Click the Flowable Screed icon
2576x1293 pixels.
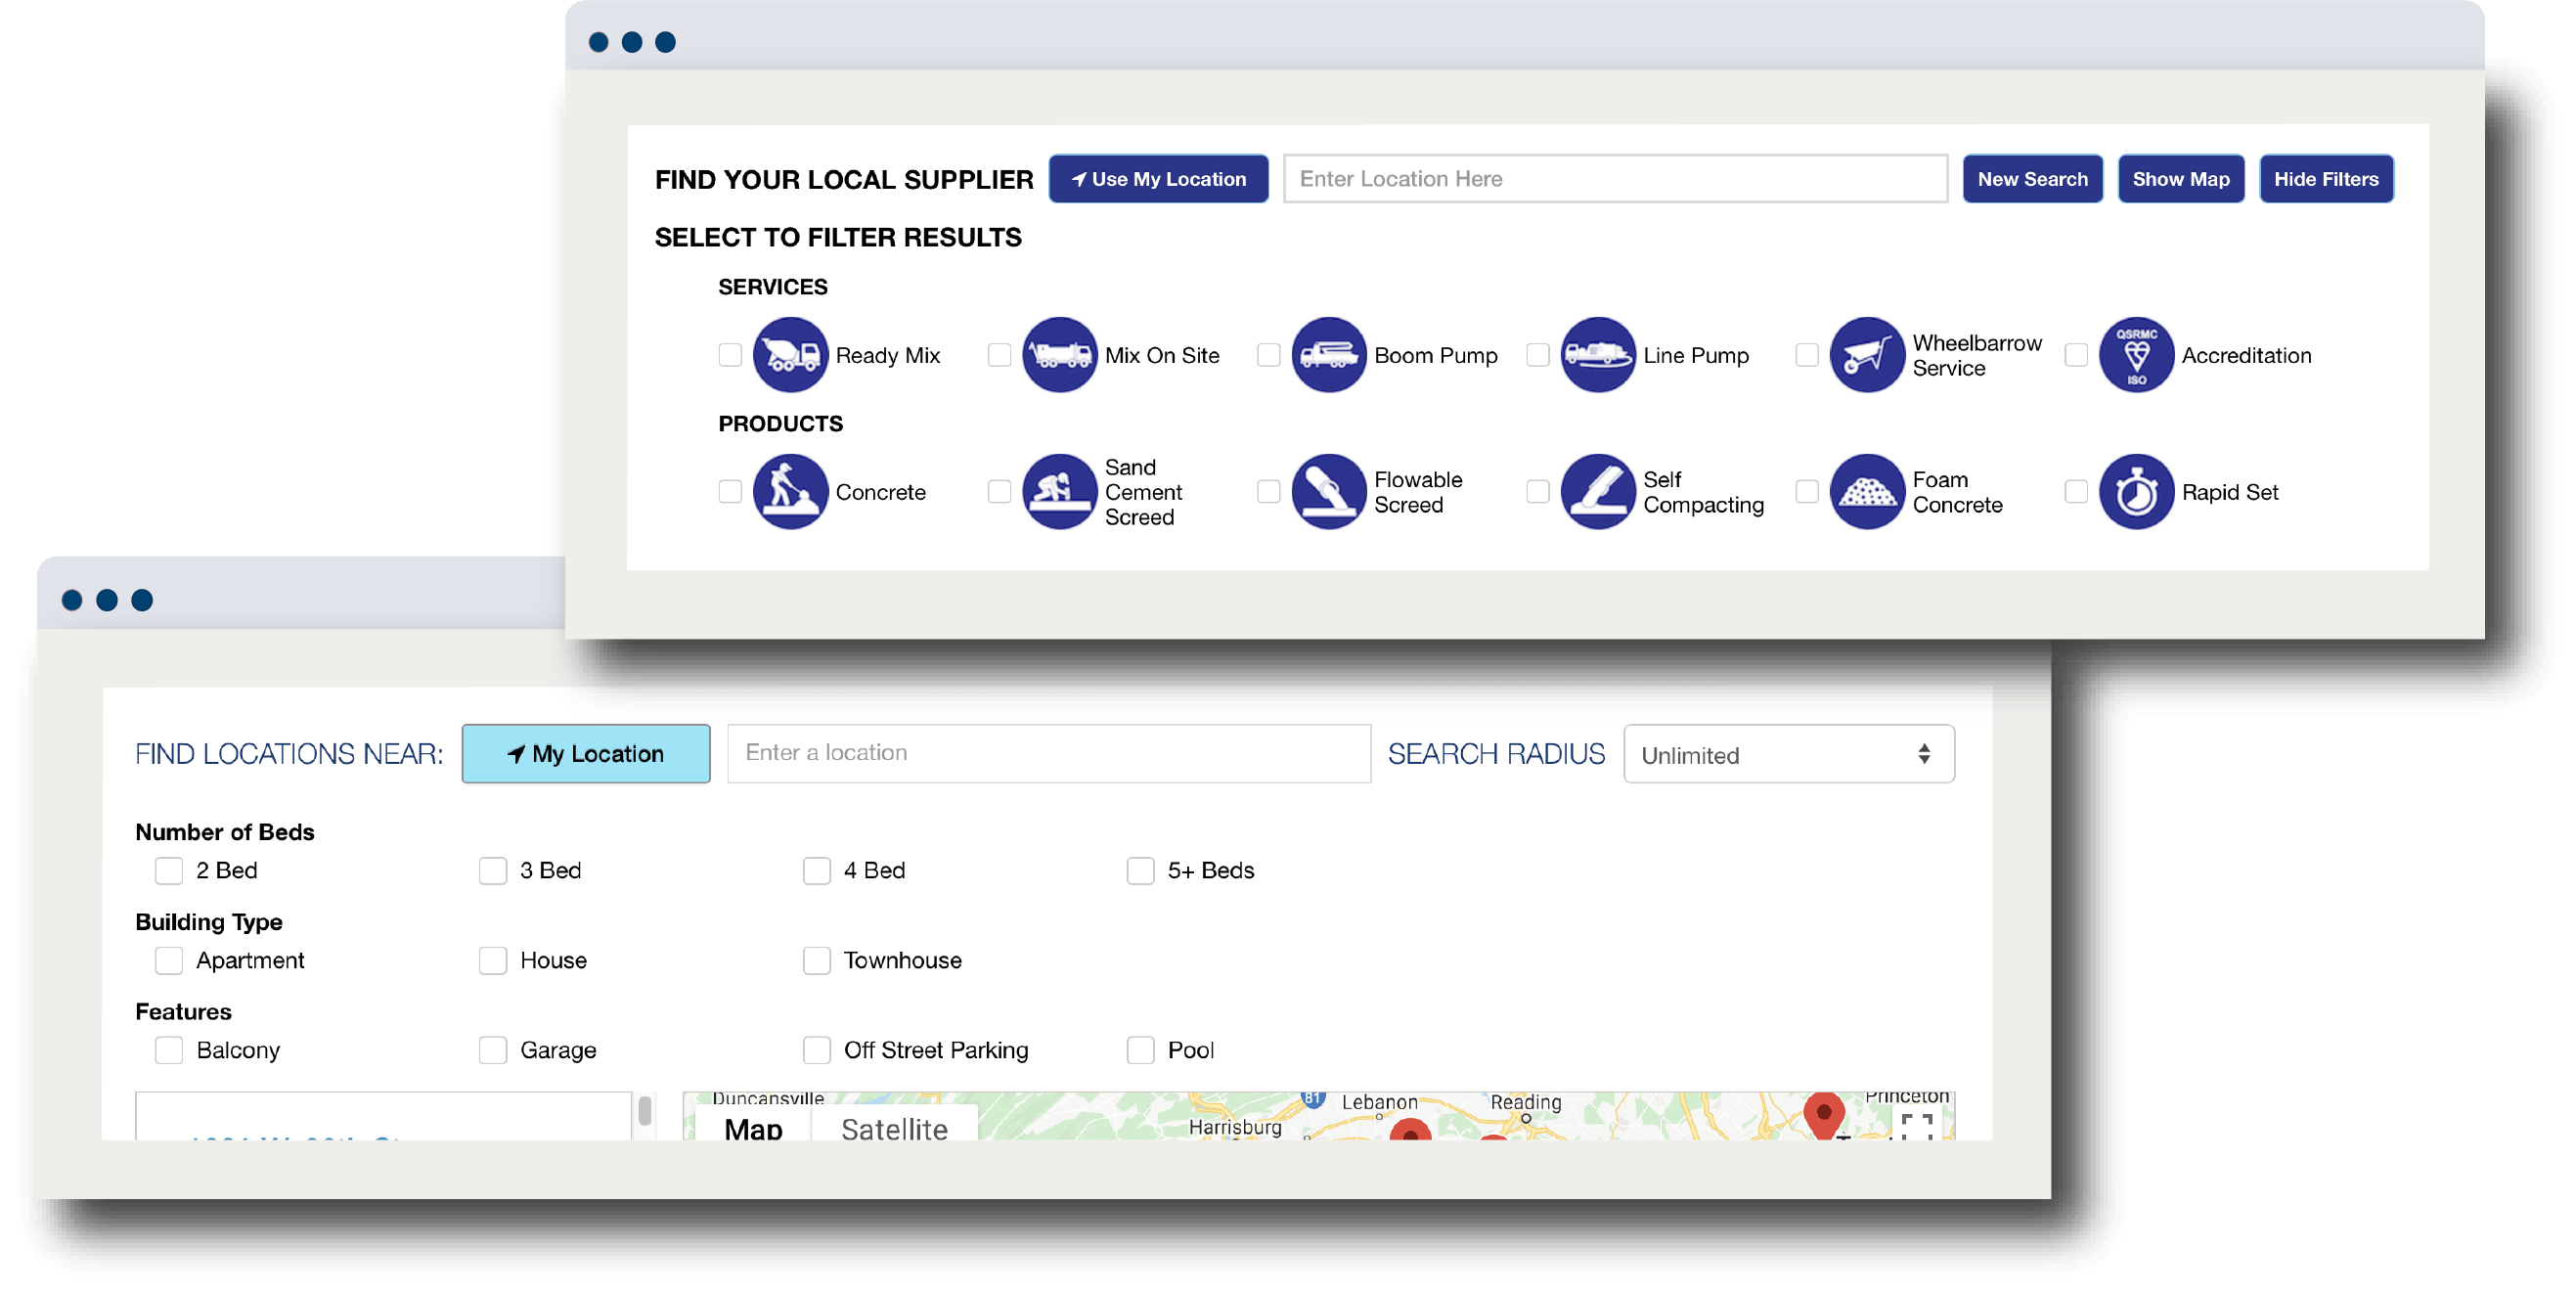(x=1328, y=492)
